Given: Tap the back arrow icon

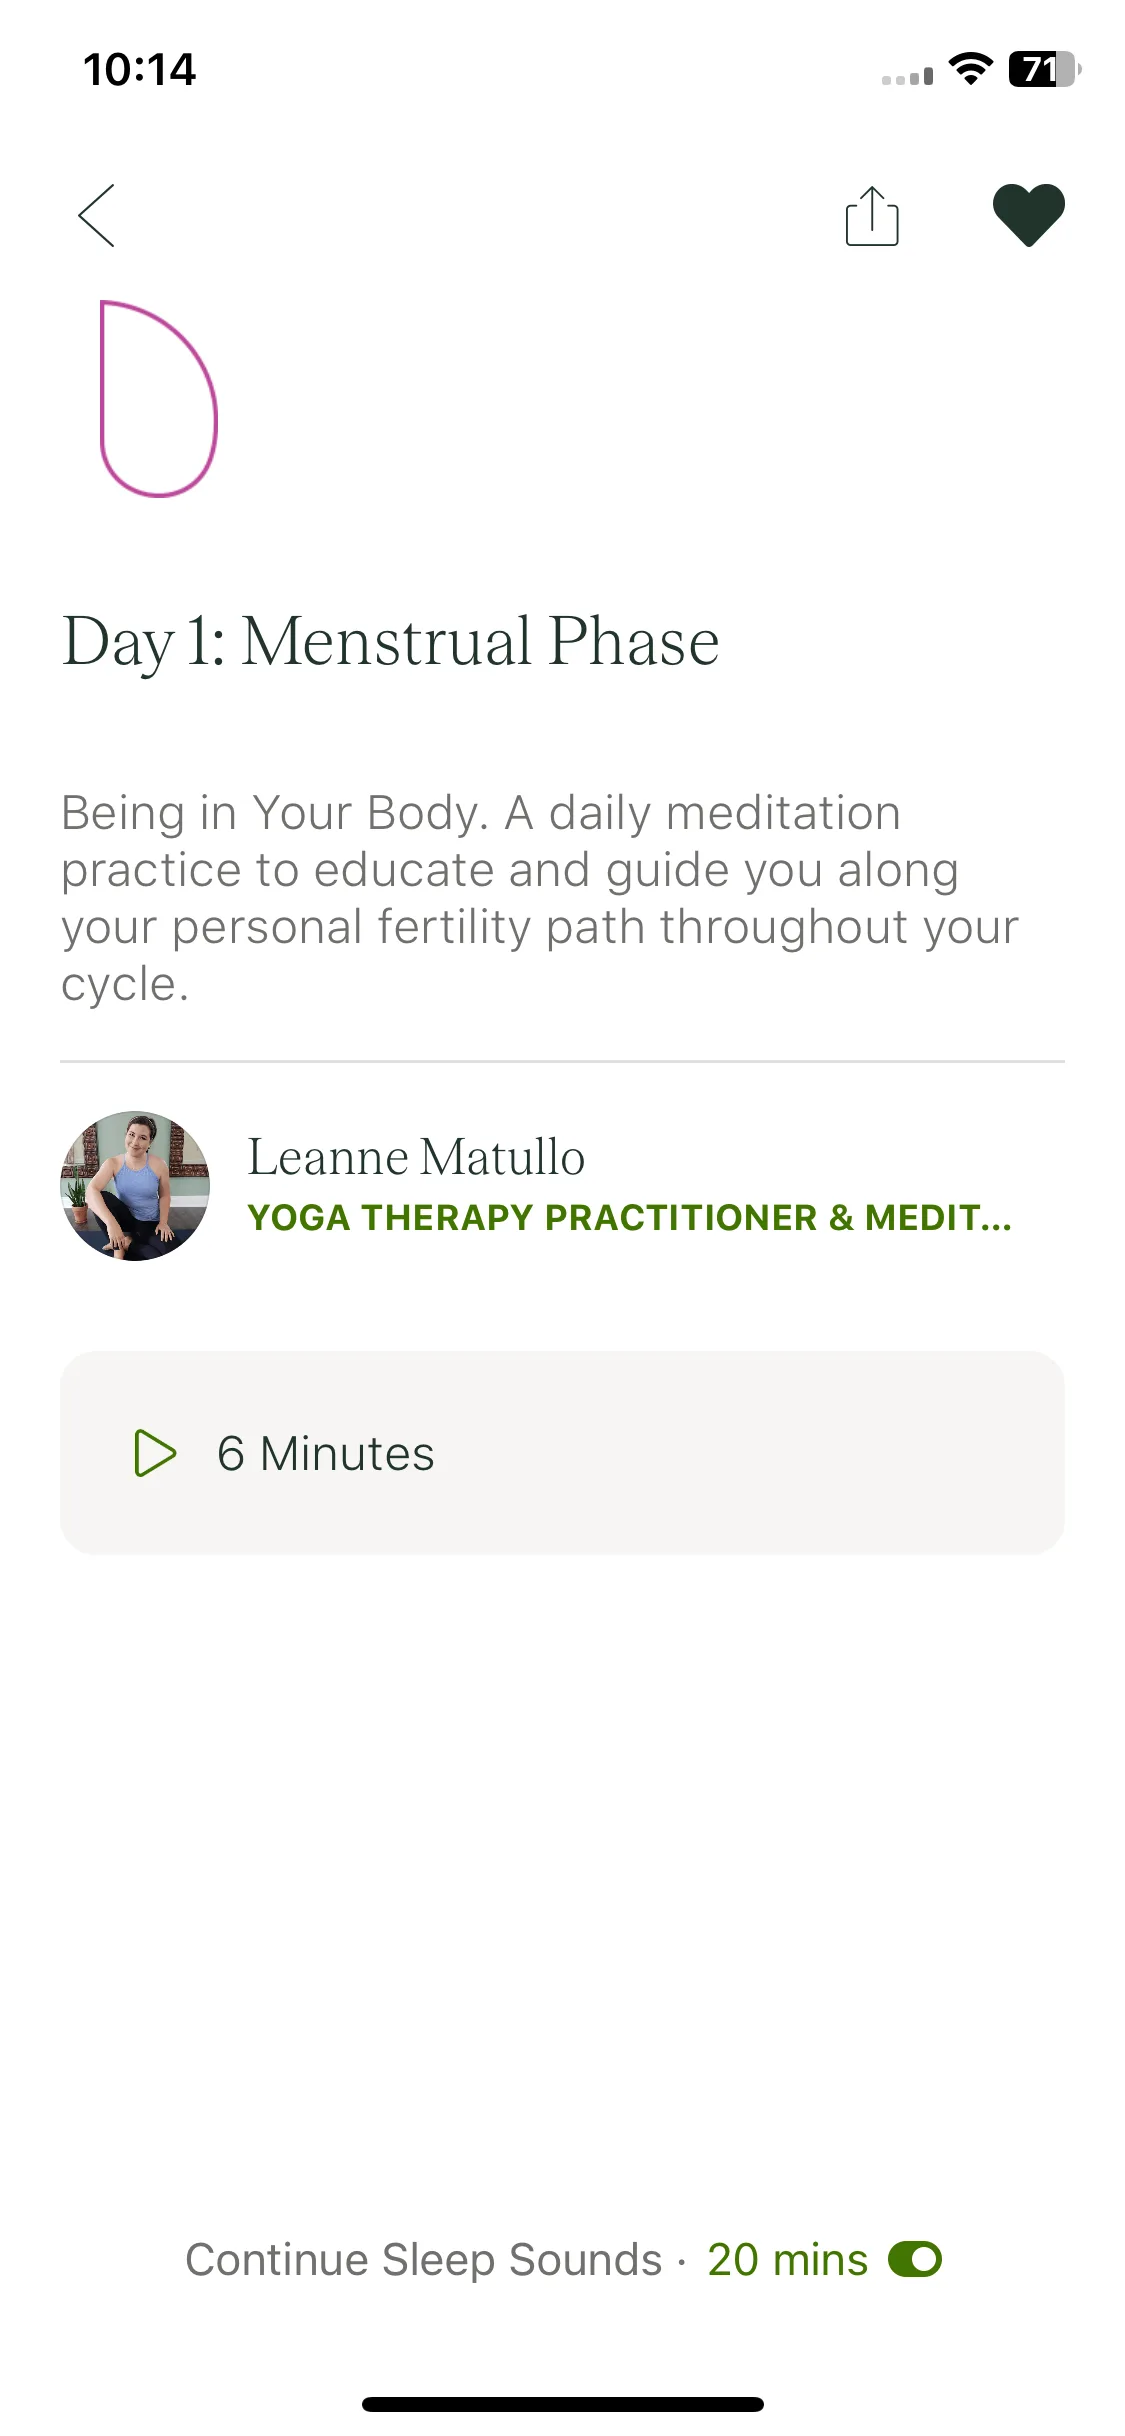Looking at the screenshot, I should [x=97, y=215].
